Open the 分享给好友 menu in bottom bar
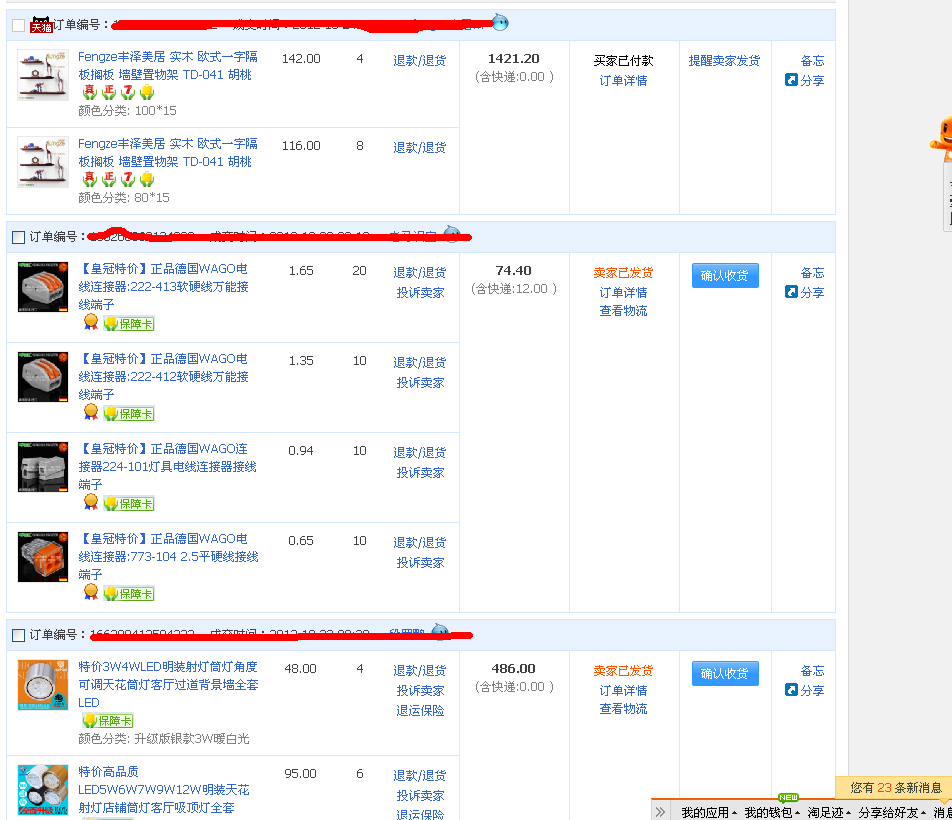This screenshot has width=952, height=820. click(x=892, y=812)
